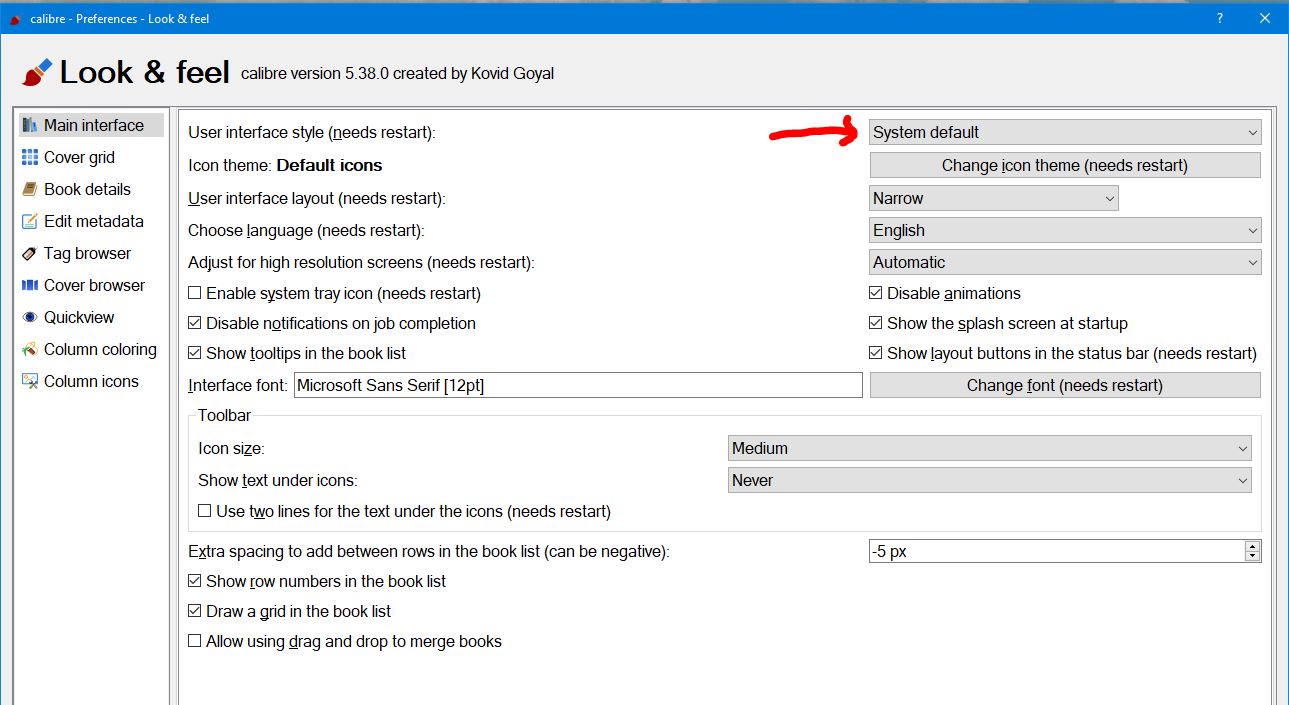1289x705 pixels.
Task: Open the User interface style dropdown
Action: pyautogui.click(x=1065, y=132)
